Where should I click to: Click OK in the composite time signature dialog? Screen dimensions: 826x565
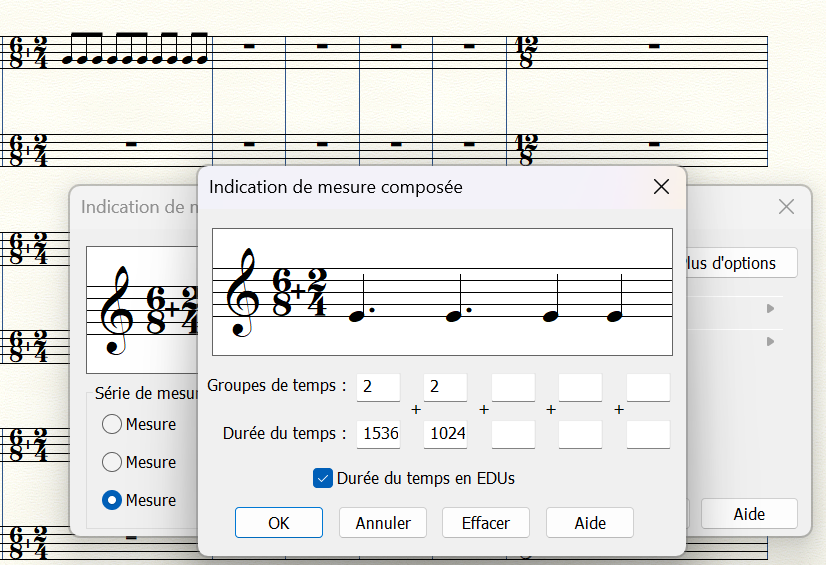(x=279, y=522)
